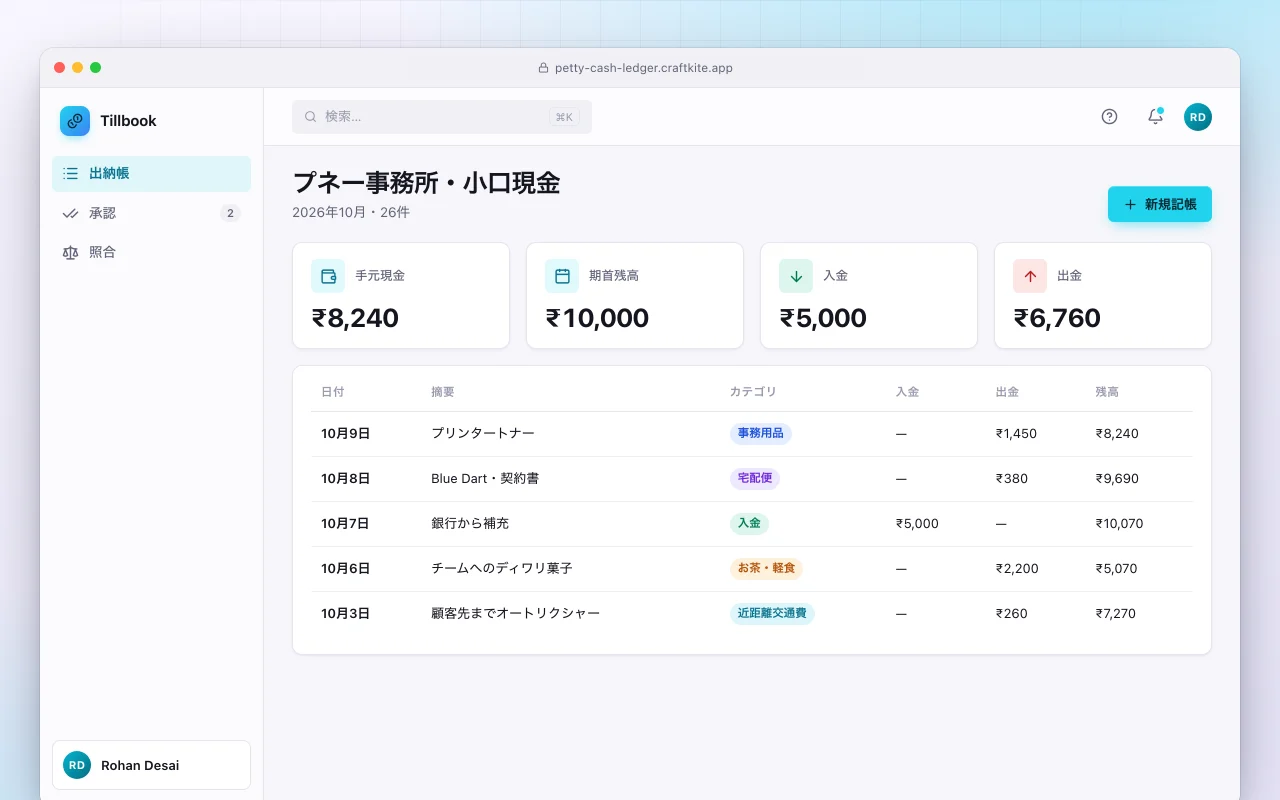Viewport: 1280px width, 800px height.
Task: Select the プリンタートナー entry
Action: tap(751, 434)
